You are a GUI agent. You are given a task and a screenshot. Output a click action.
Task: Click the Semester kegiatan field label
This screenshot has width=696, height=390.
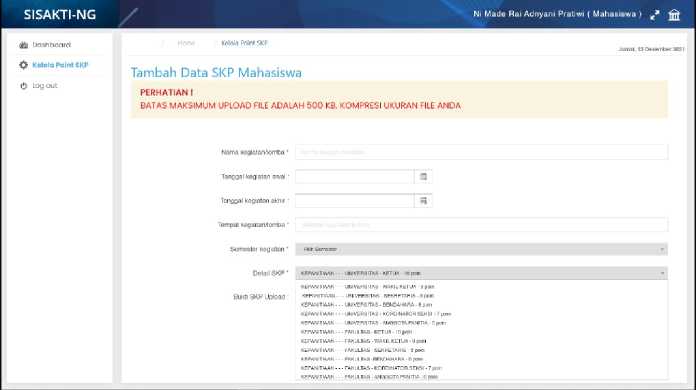click(x=259, y=249)
